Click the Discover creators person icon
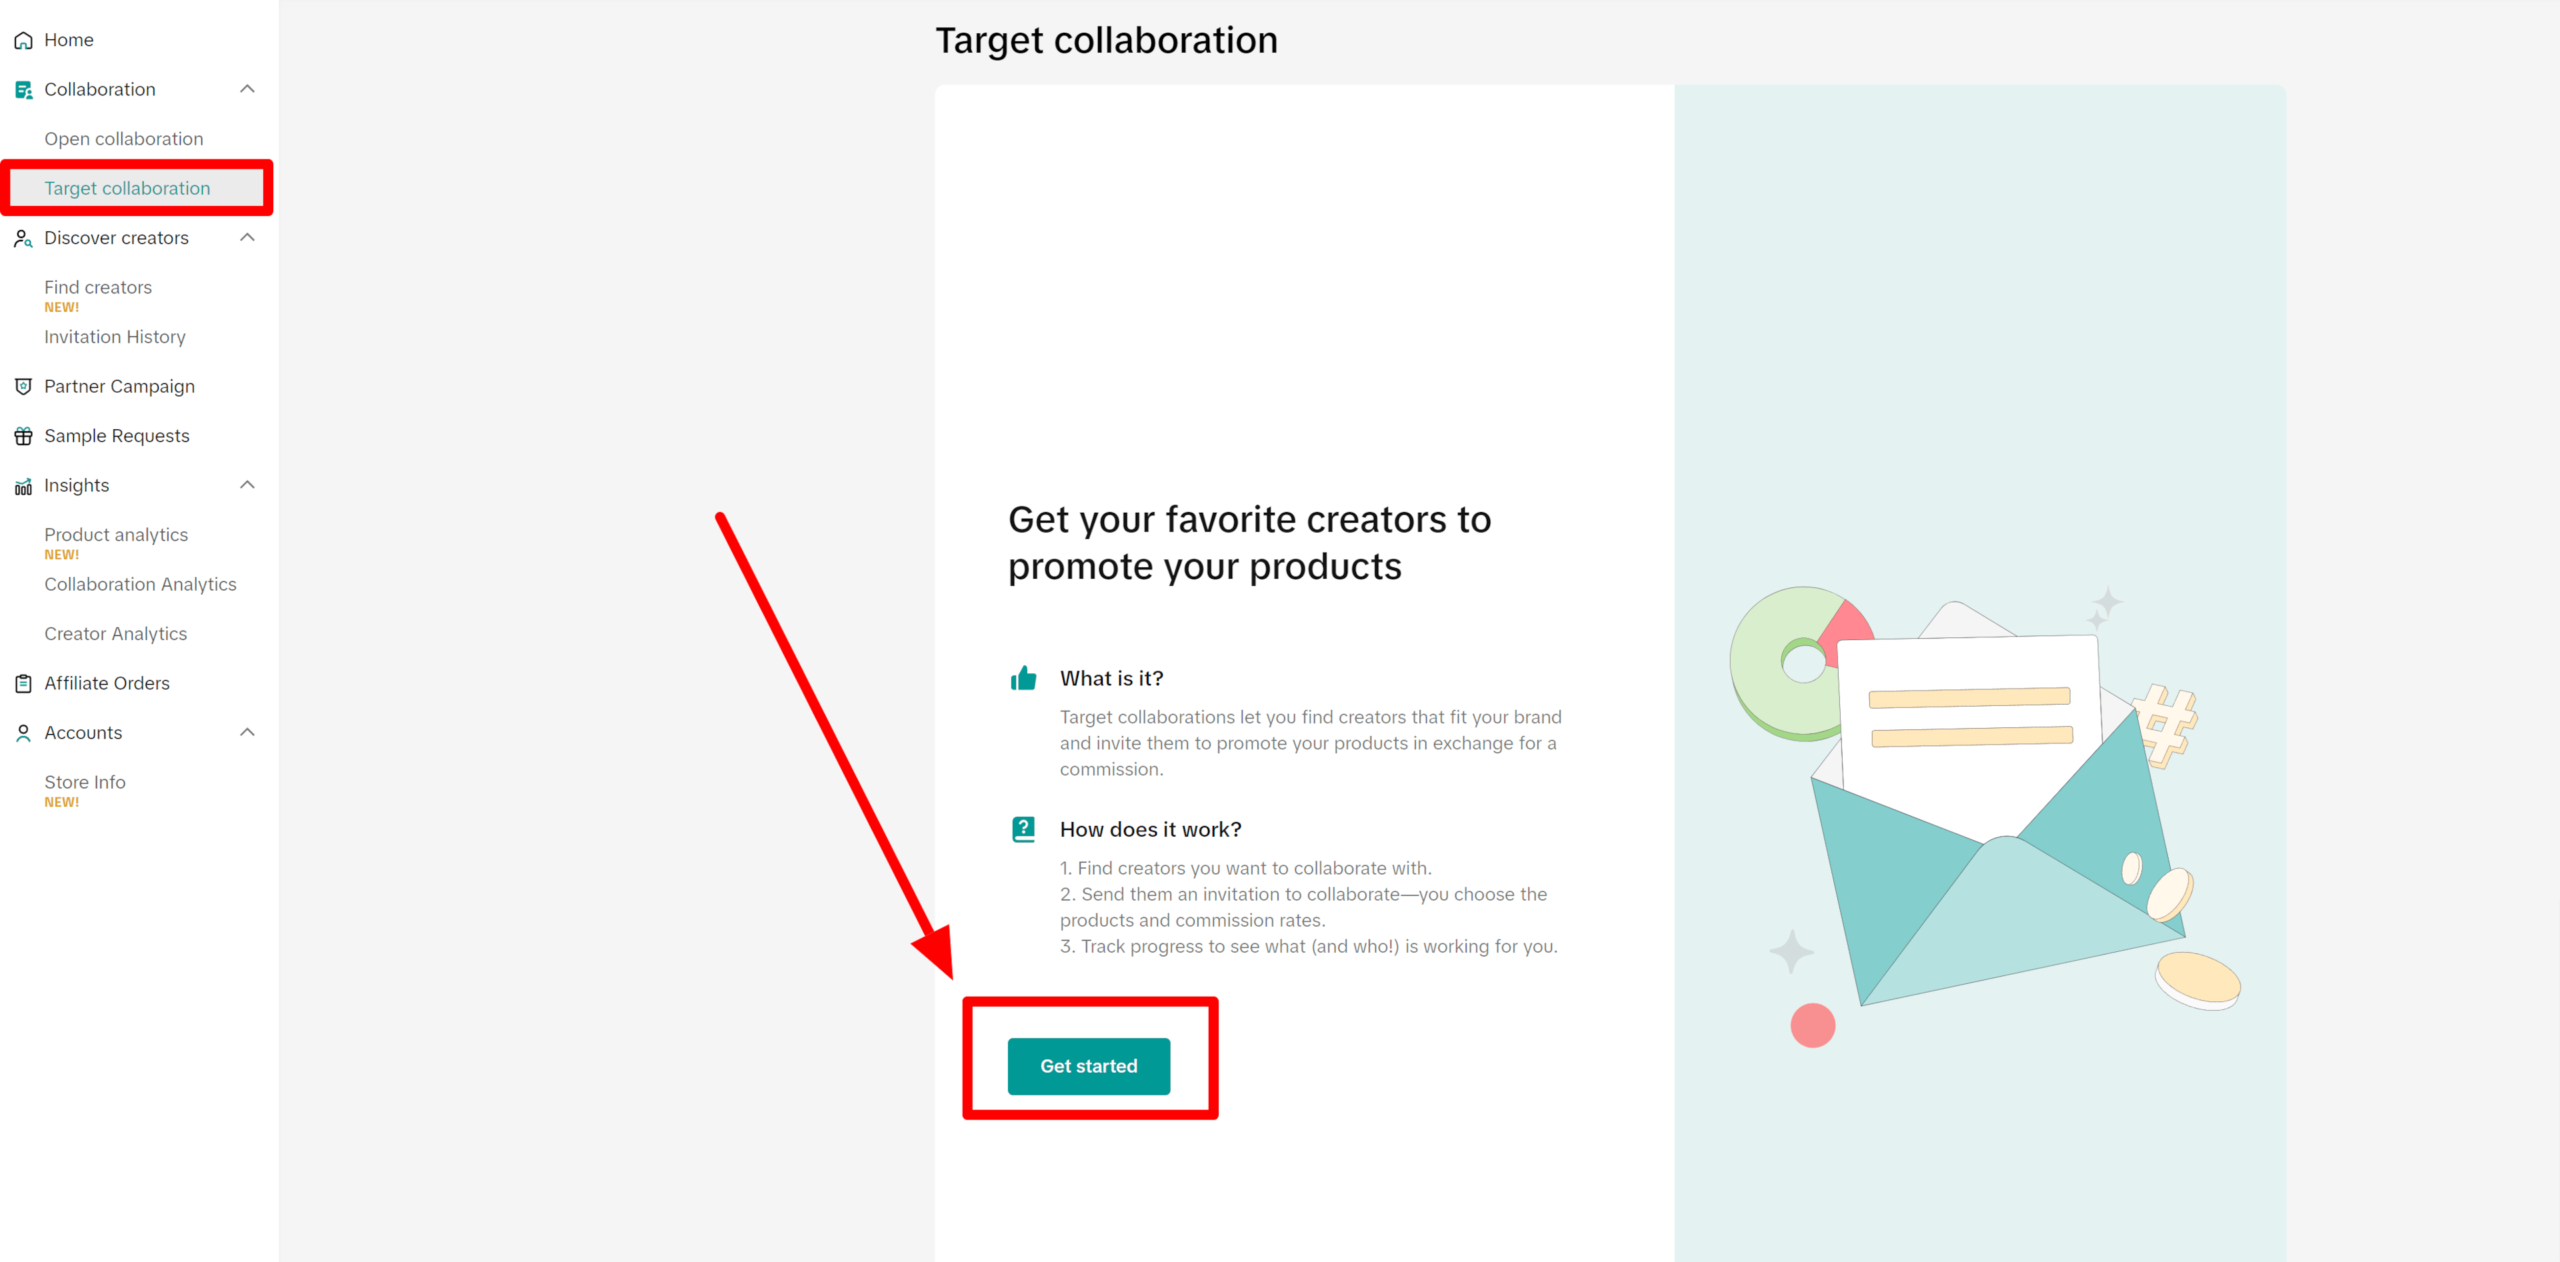Image resolution: width=2560 pixels, height=1262 pixels. coord(23,238)
